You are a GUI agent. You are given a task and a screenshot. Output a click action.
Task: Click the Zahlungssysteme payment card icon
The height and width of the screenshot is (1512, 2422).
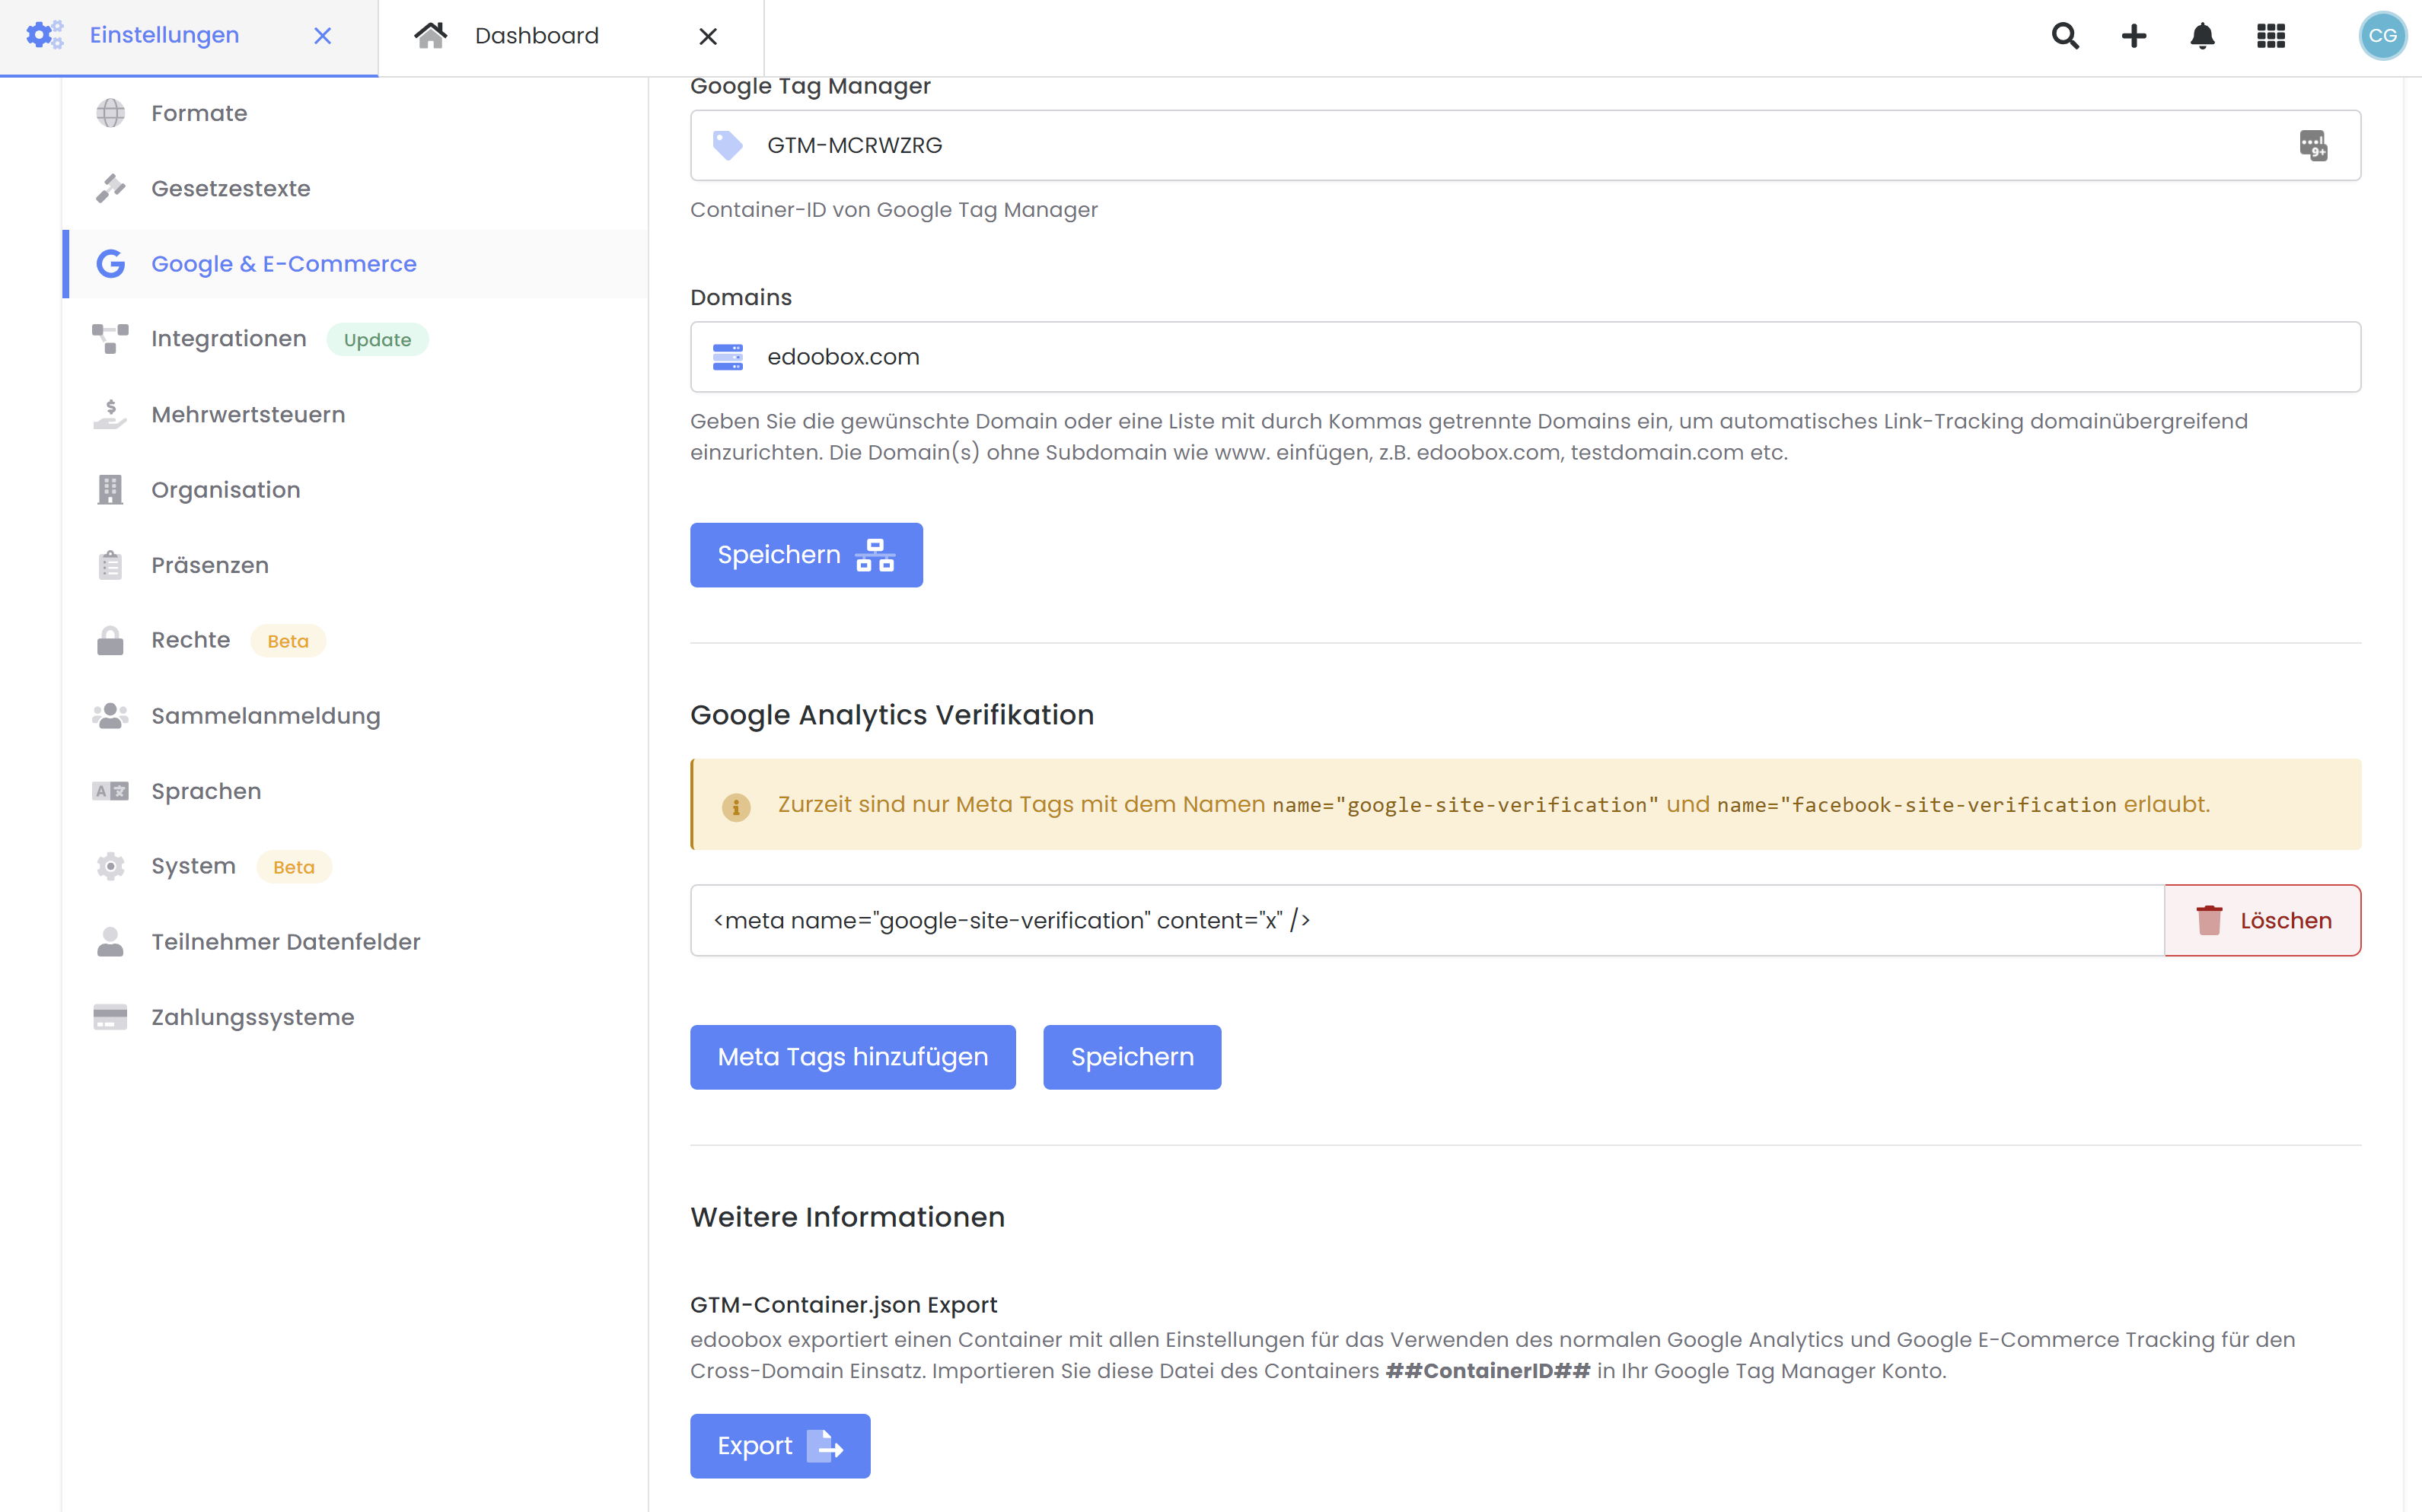110,1016
